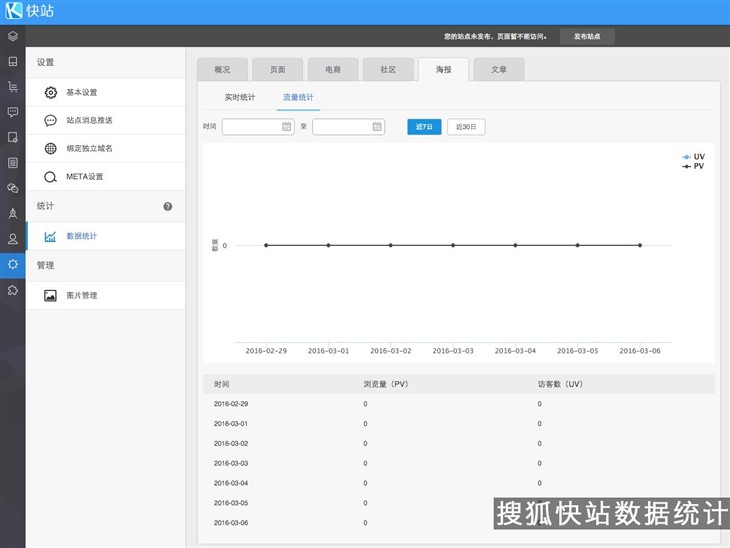Click the 2016-03-02 table row date
This screenshot has width=730, height=548.
231,444
